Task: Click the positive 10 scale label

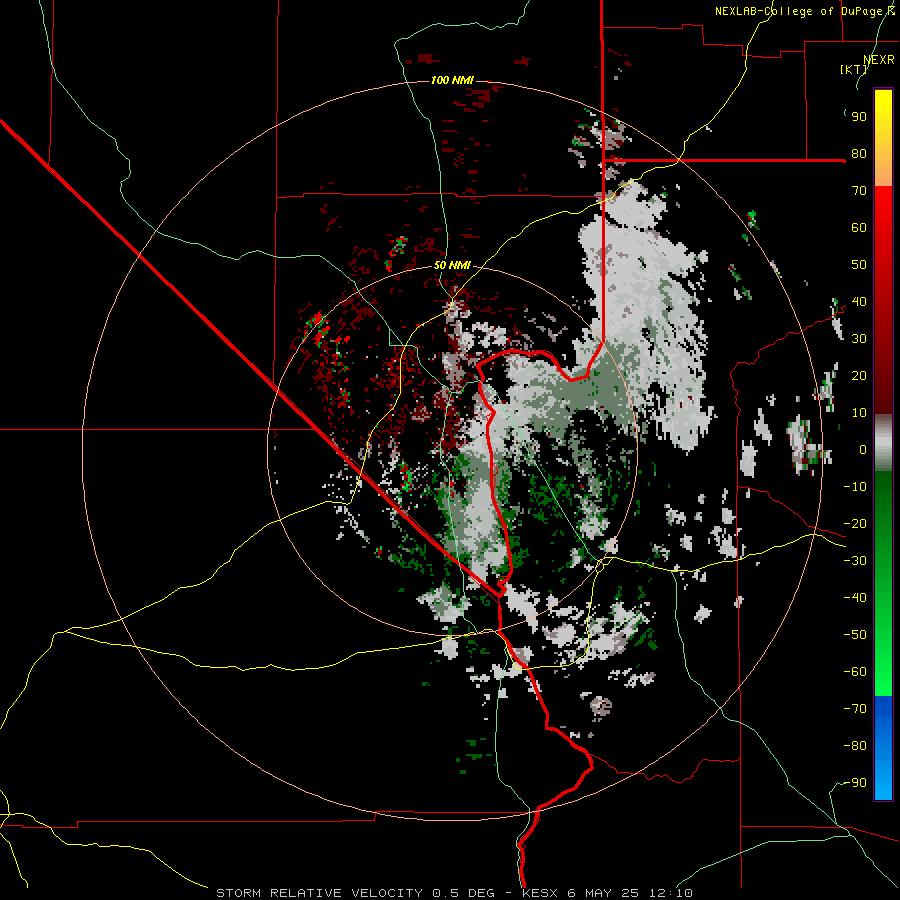Action: click(x=859, y=413)
